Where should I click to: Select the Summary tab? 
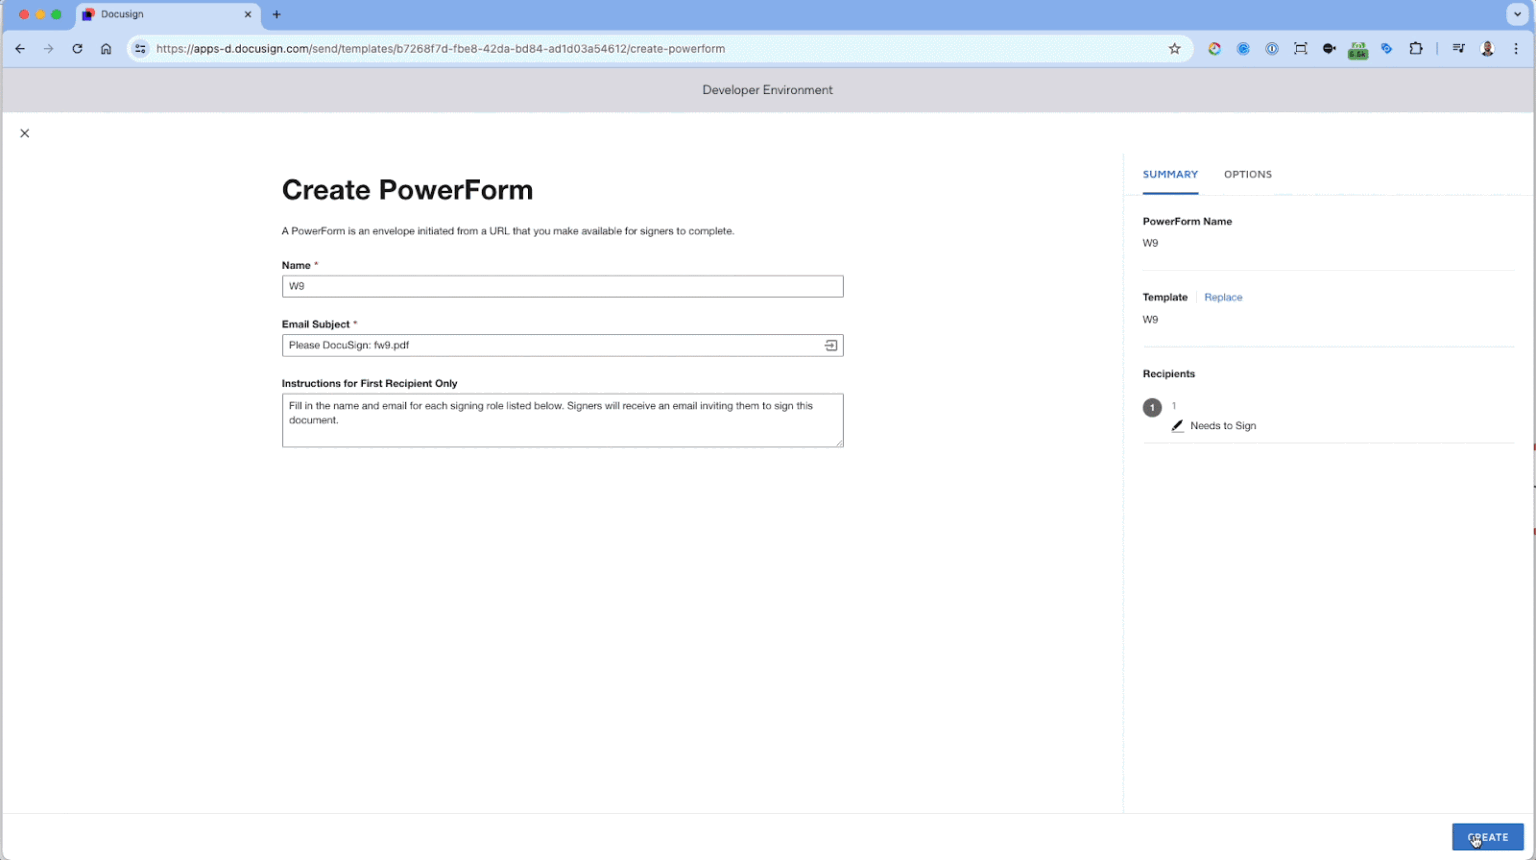point(1170,174)
